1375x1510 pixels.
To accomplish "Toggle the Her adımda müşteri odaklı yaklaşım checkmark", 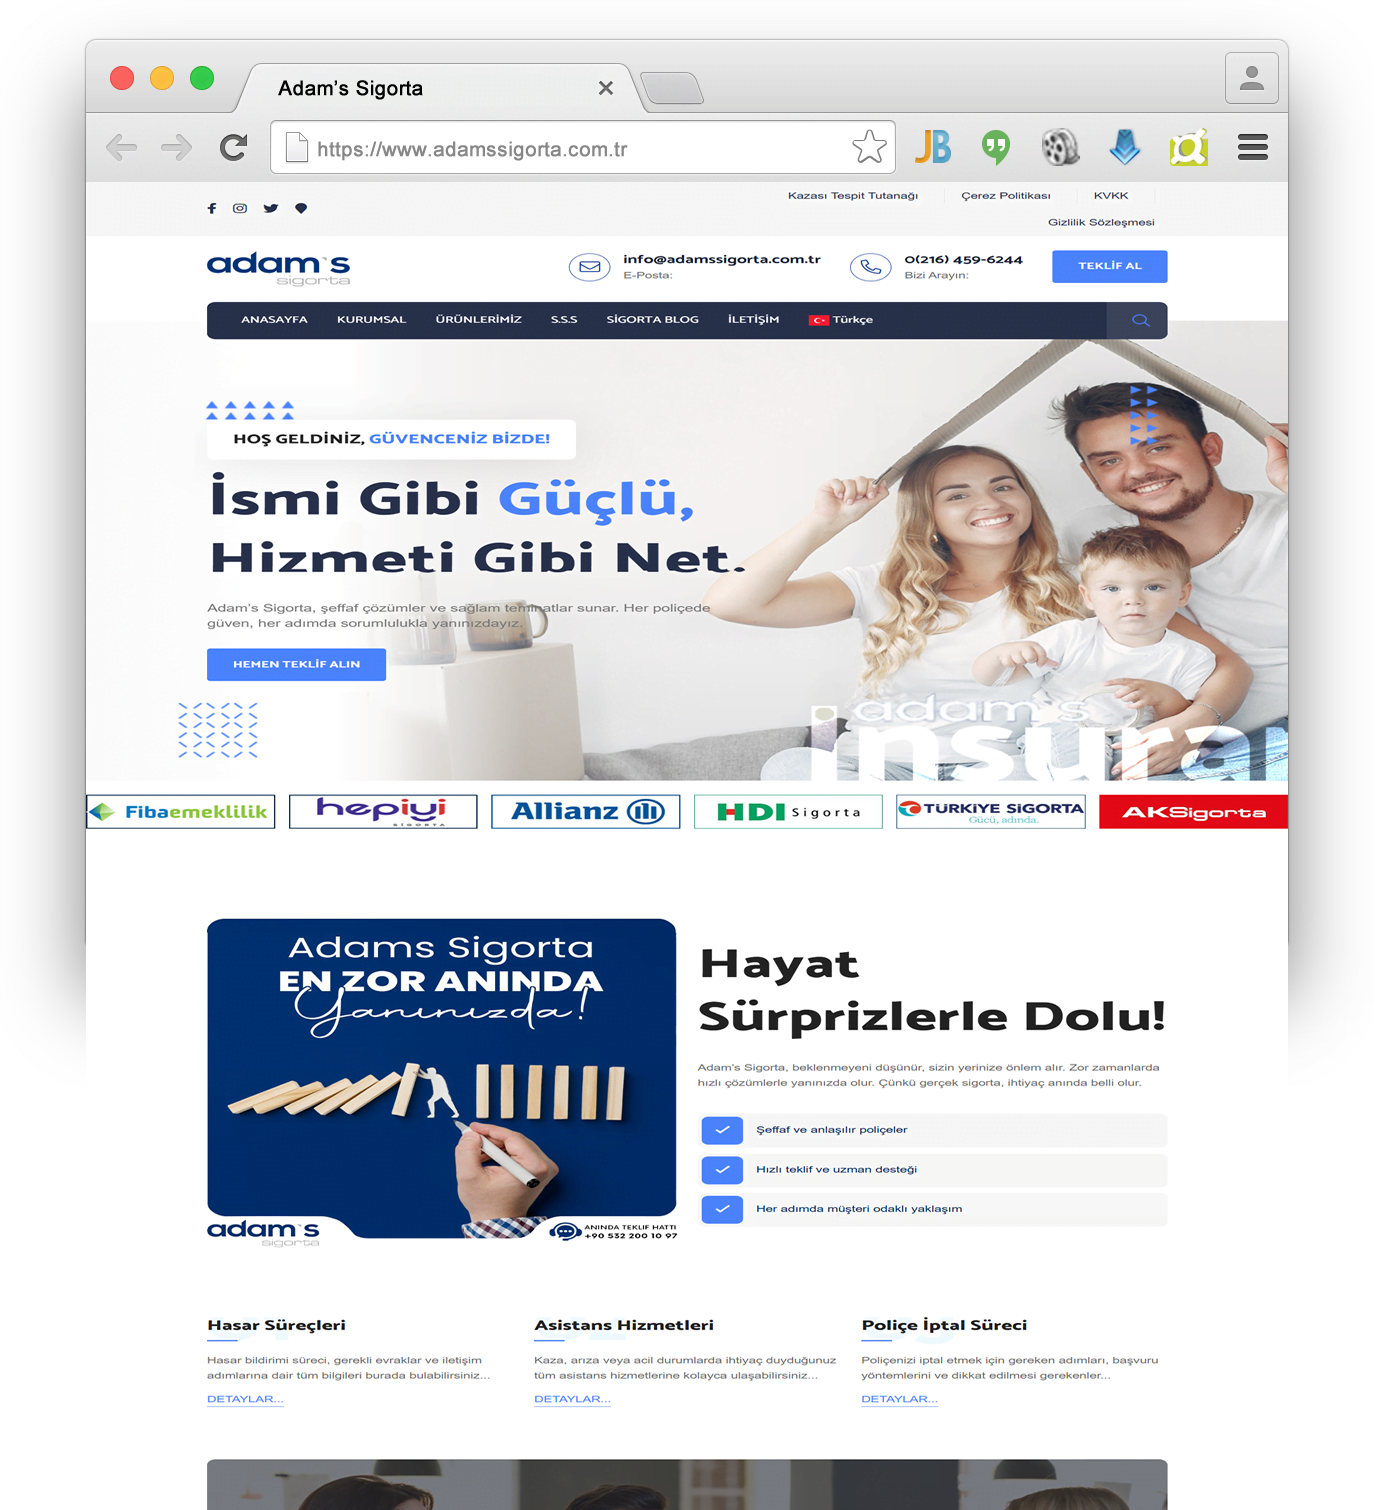I will (x=722, y=1209).
